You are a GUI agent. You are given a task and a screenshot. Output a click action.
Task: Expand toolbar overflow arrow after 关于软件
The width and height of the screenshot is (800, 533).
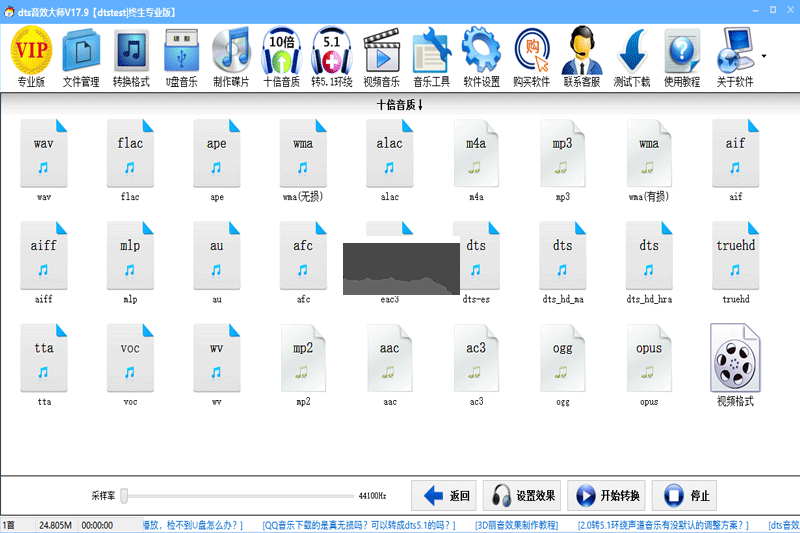pos(764,56)
